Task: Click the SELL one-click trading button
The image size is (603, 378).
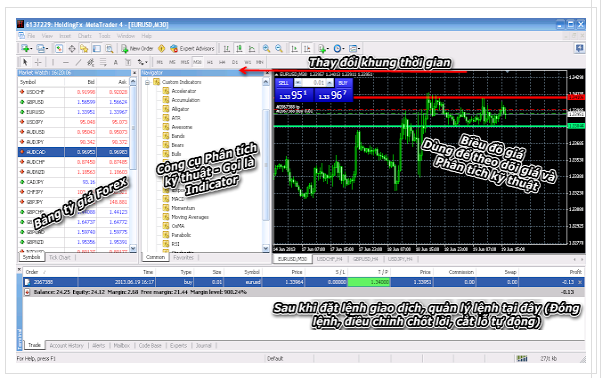Action: [283, 83]
